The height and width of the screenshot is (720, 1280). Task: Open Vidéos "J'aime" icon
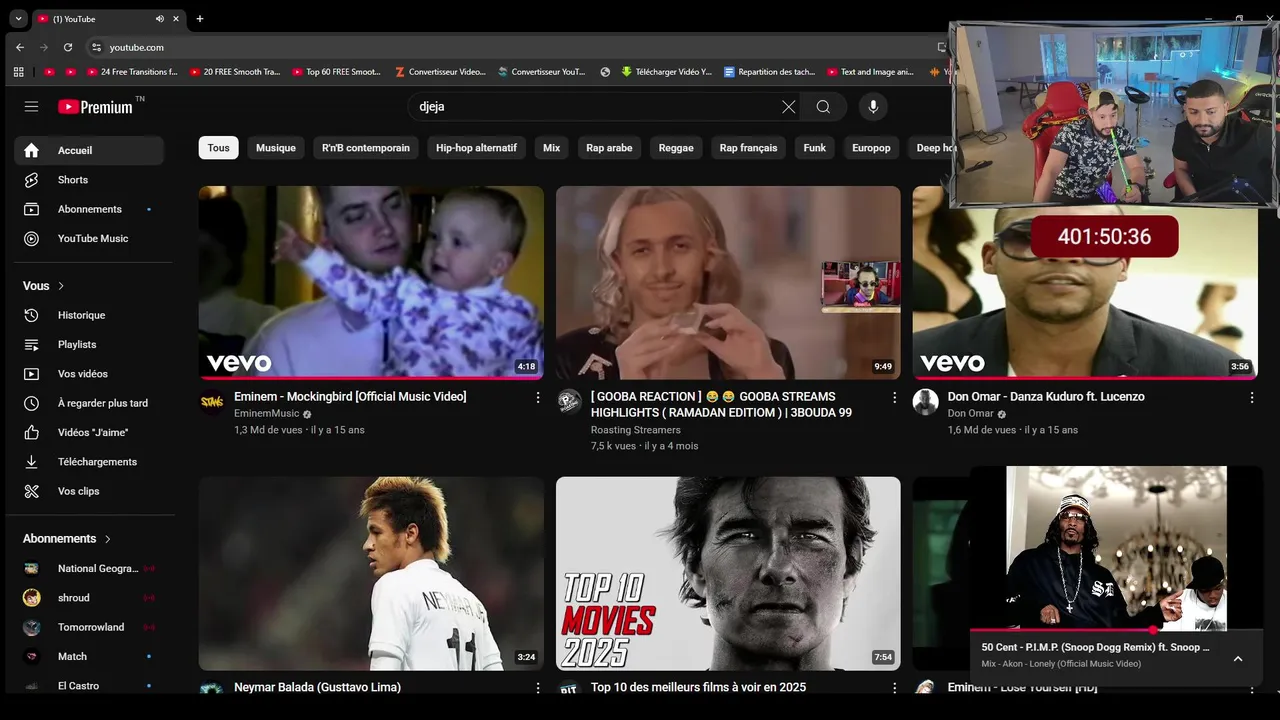31,432
